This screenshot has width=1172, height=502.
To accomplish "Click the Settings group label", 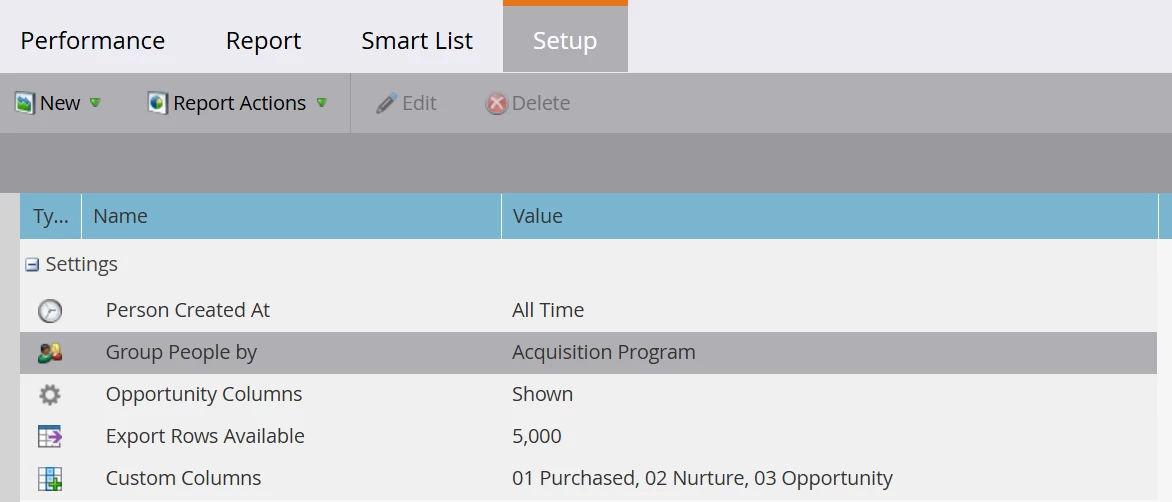I will click(81, 264).
